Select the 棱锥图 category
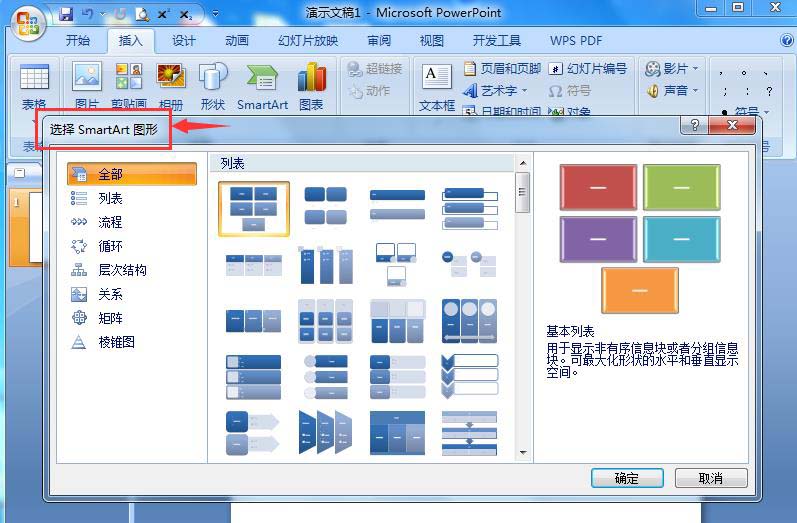This screenshot has height=523, width=797. click(132, 342)
